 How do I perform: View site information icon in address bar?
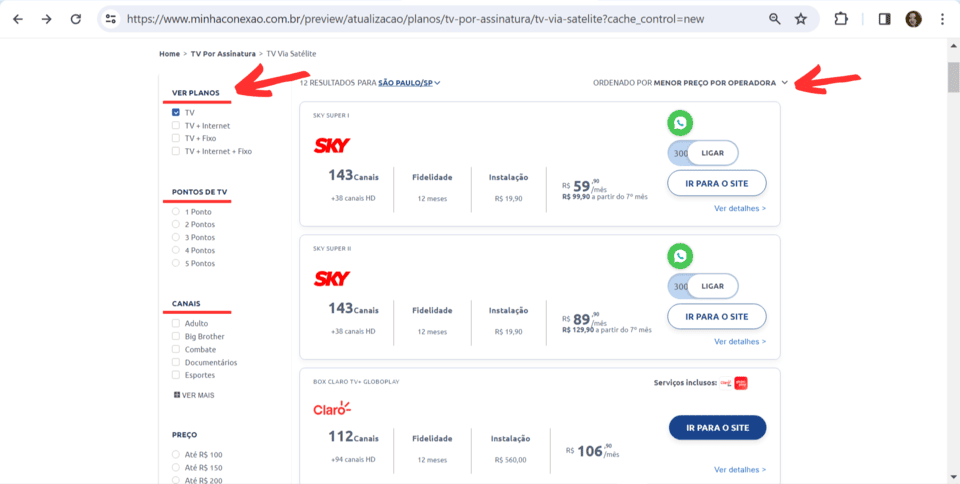pos(111,19)
